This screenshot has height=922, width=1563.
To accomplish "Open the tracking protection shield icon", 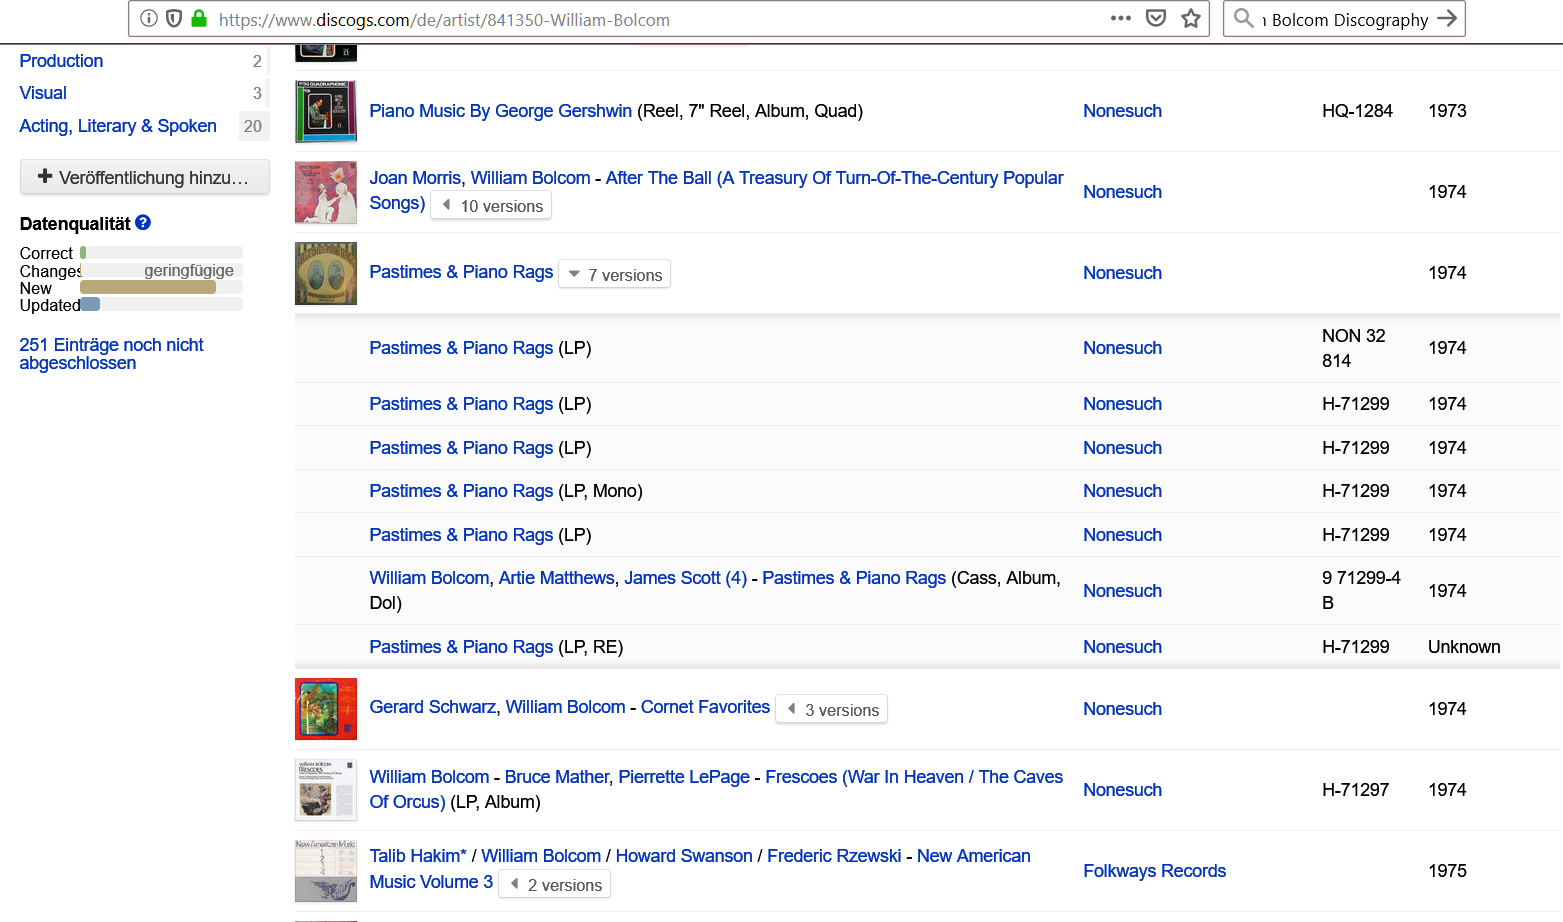I will pyautogui.click(x=174, y=18).
